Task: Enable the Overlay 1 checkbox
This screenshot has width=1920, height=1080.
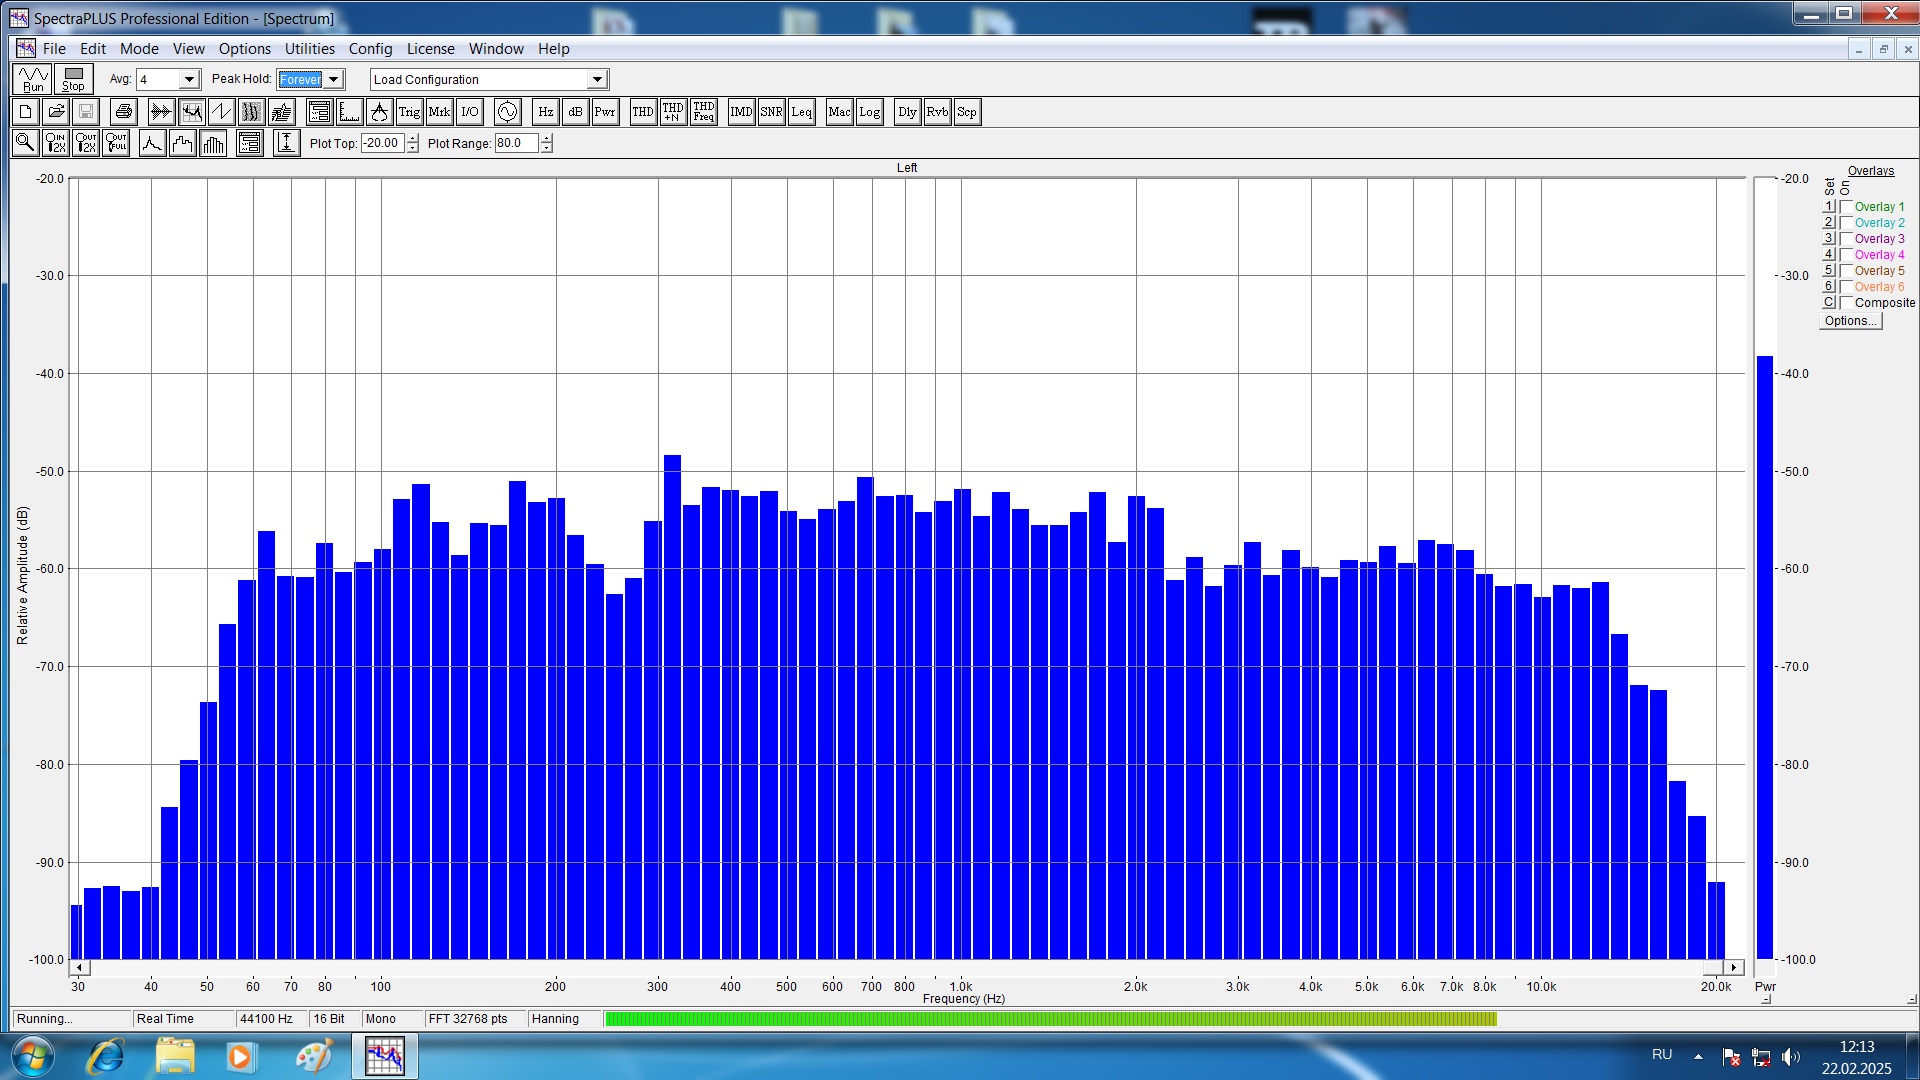Action: 1846,207
